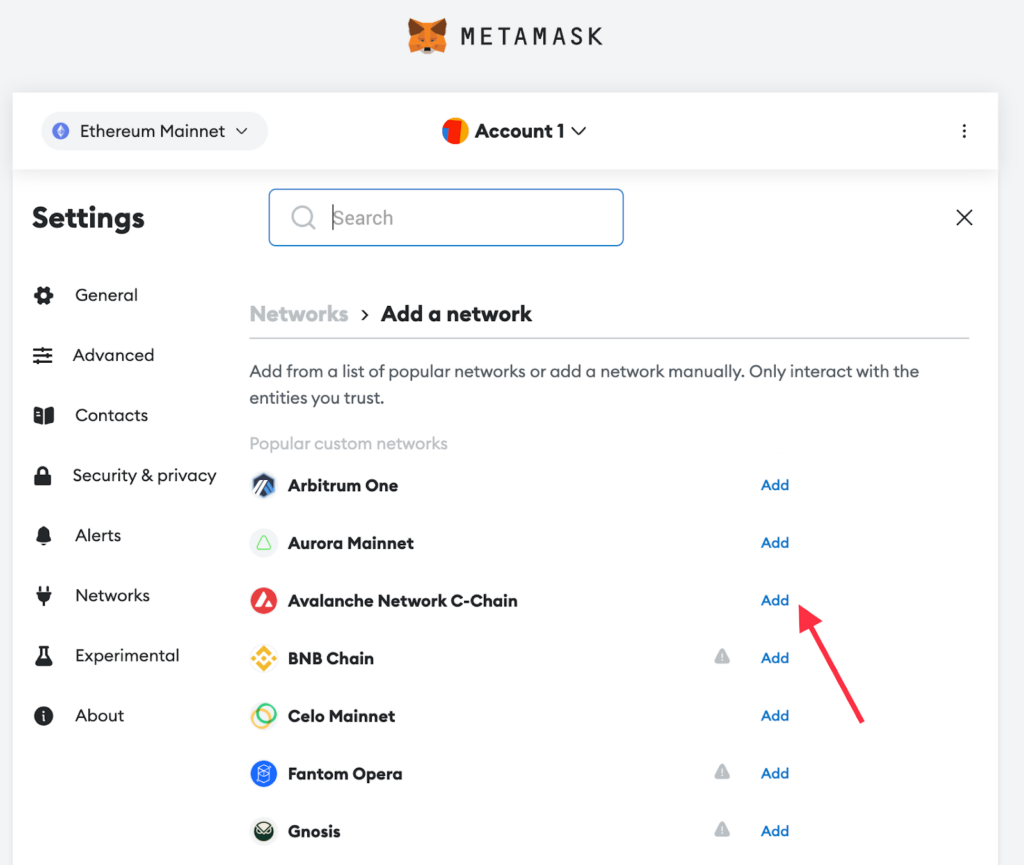Image resolution: width=1024 pixels, height=865 pixels.
Task: Click the Aurora Mainnet network name
Action: (x=351, y=543)
